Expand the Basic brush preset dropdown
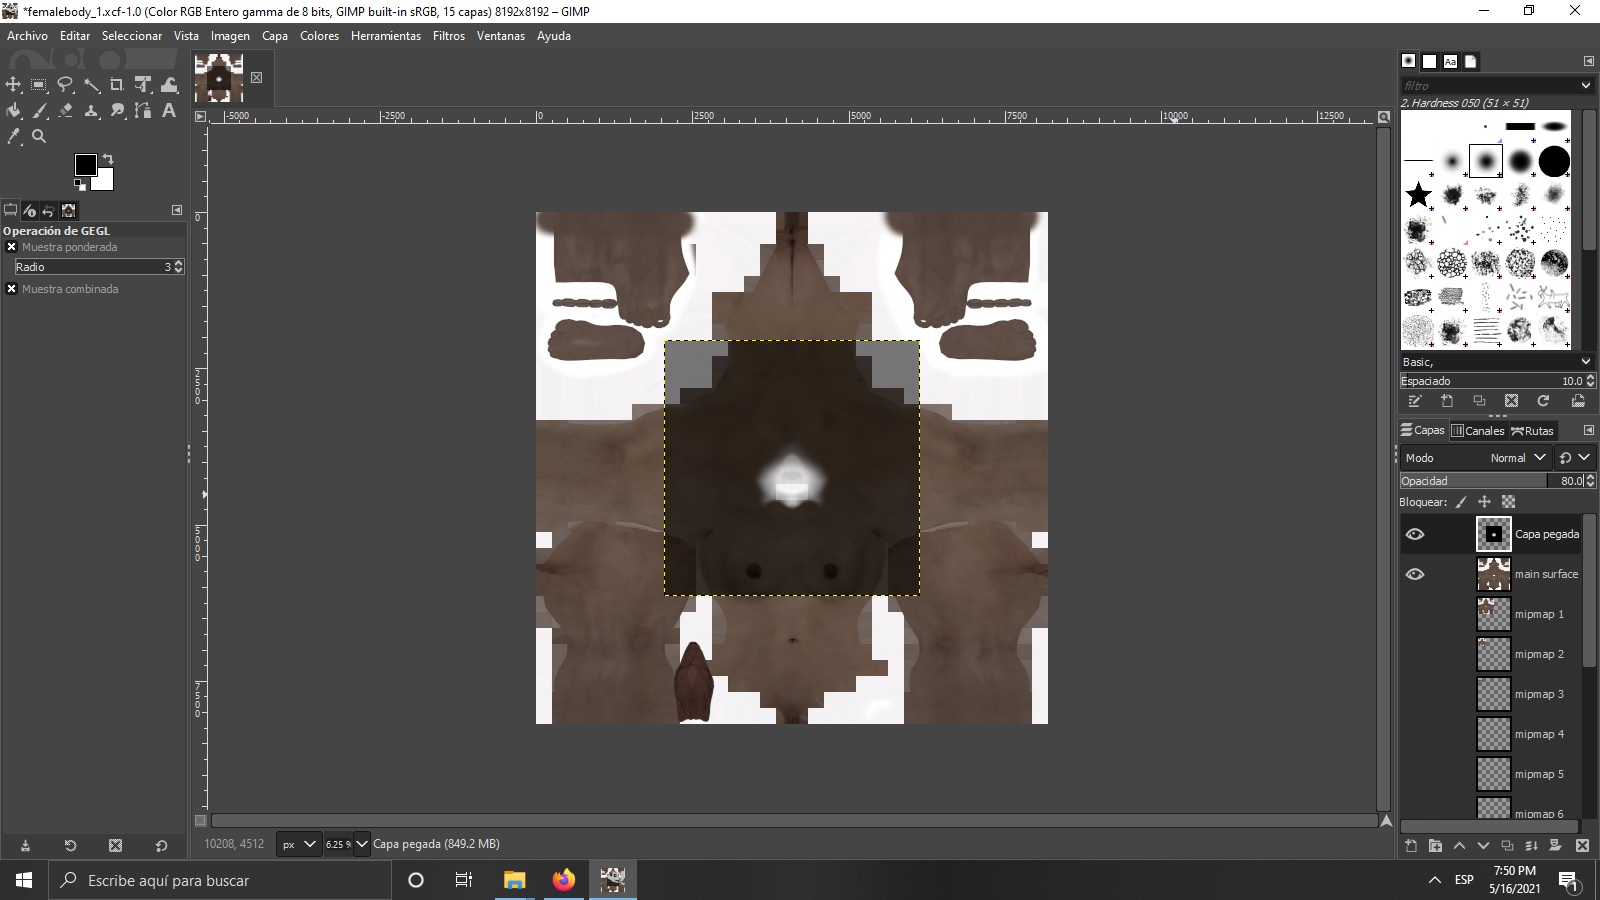This screenshot has width=1600, height=900. pyautogui.click(x=1585, y=362)
